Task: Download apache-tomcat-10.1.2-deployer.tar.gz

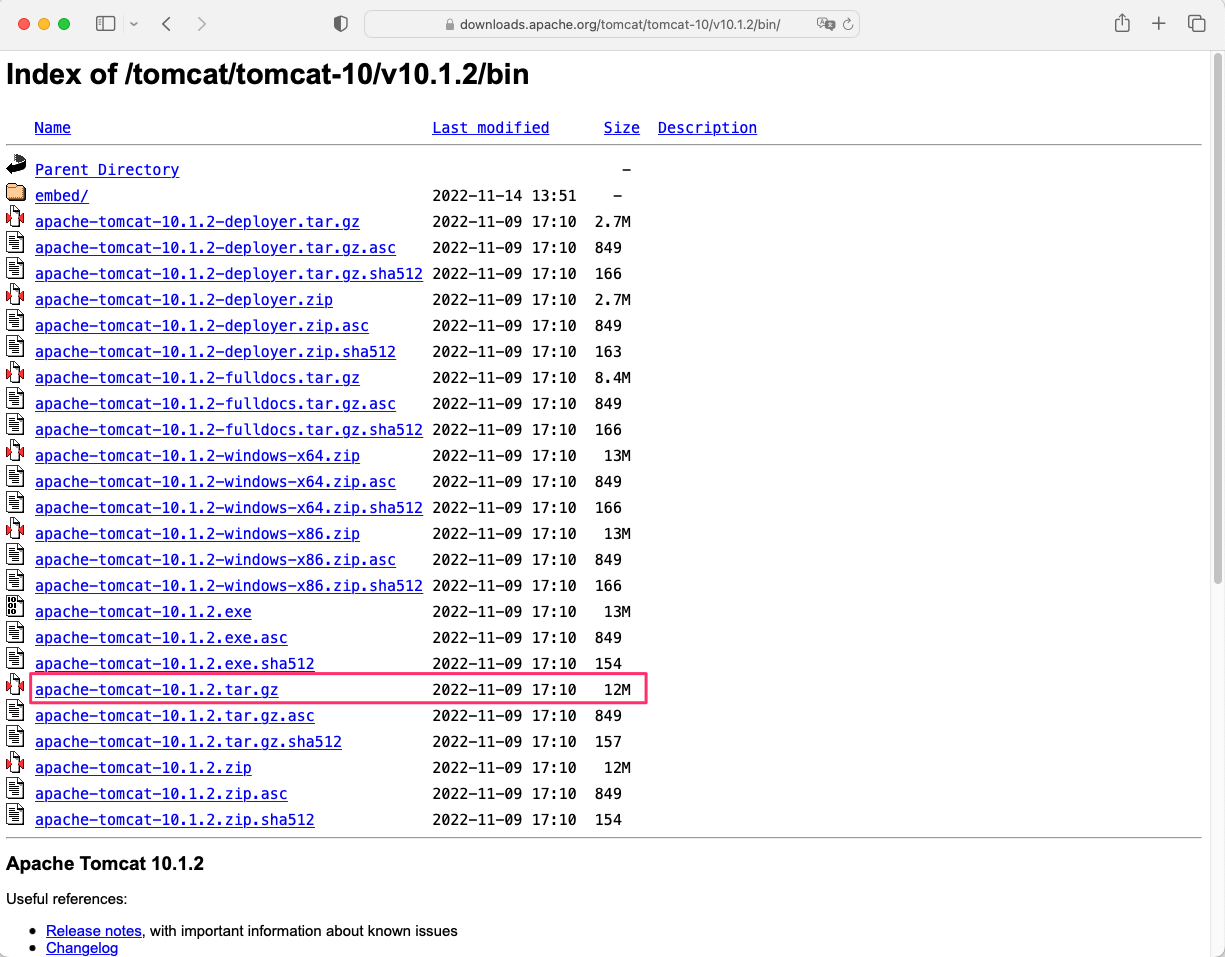Action: point(197,222)
